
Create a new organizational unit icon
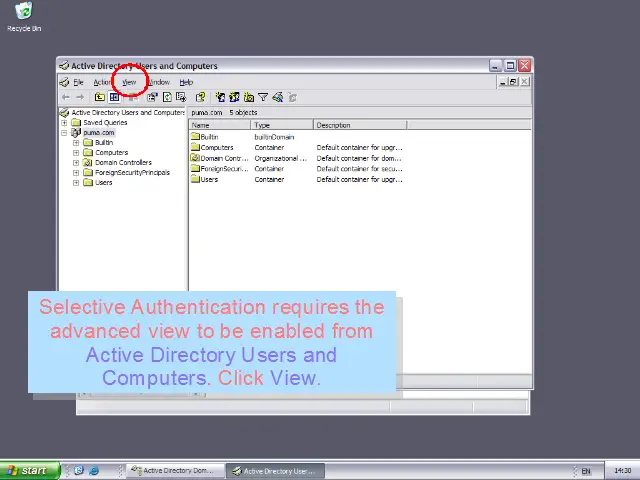pyautogui.click(x=249, y=97)
